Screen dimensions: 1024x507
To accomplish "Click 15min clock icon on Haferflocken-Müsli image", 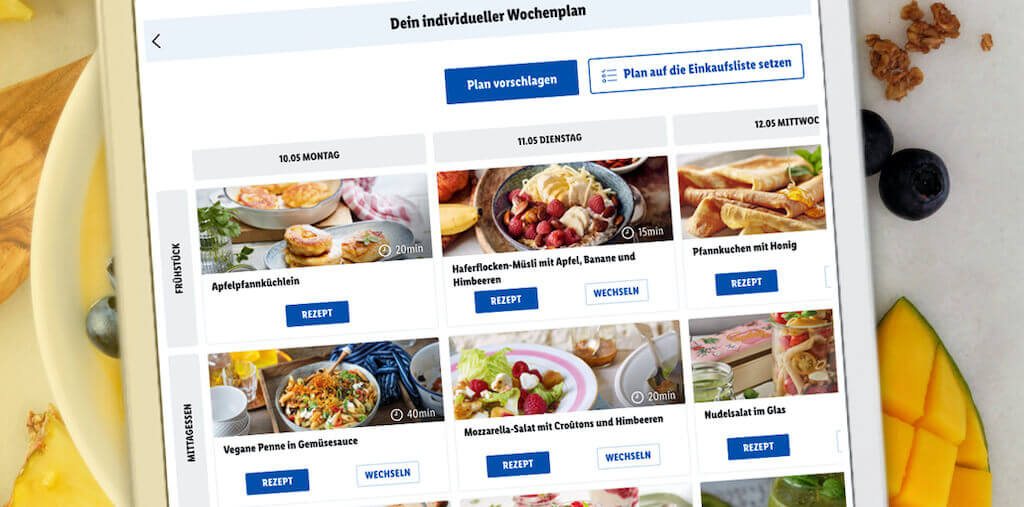I will click(628, 233).
